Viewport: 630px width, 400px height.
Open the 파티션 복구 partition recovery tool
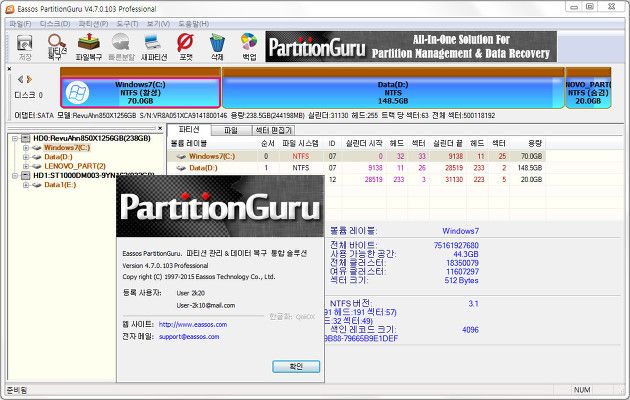point(57,47)
